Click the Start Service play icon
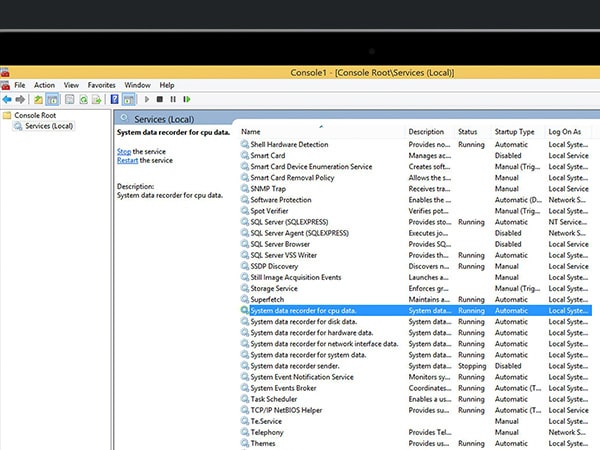 (147, 99)
